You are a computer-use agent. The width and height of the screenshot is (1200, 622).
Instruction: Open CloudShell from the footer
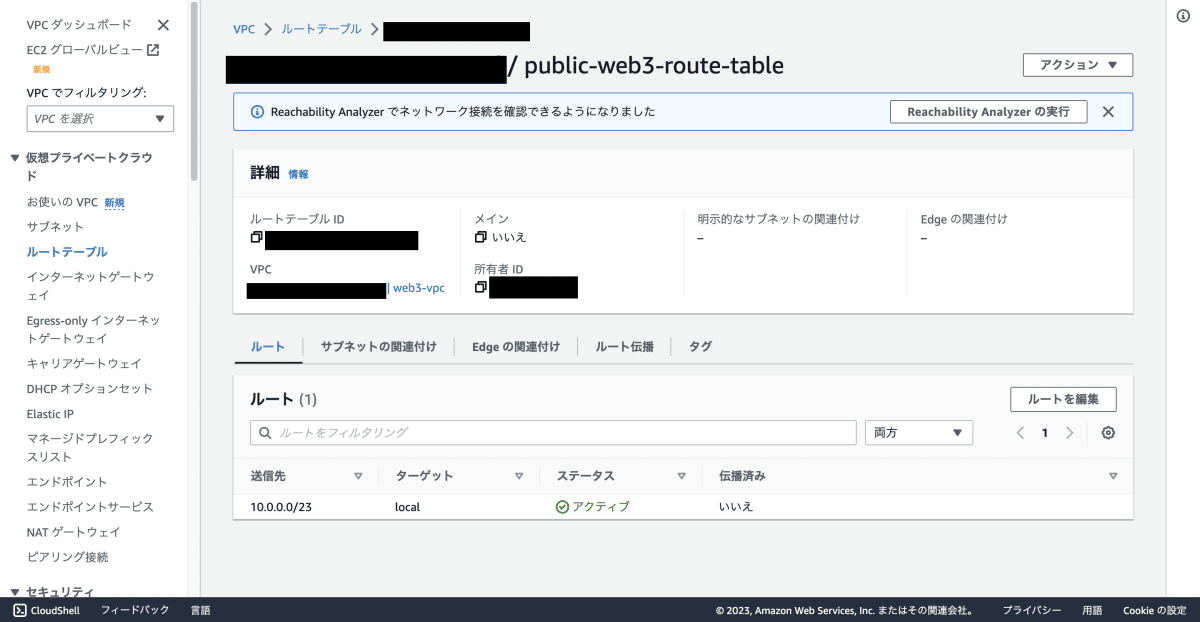pos(46,610)
